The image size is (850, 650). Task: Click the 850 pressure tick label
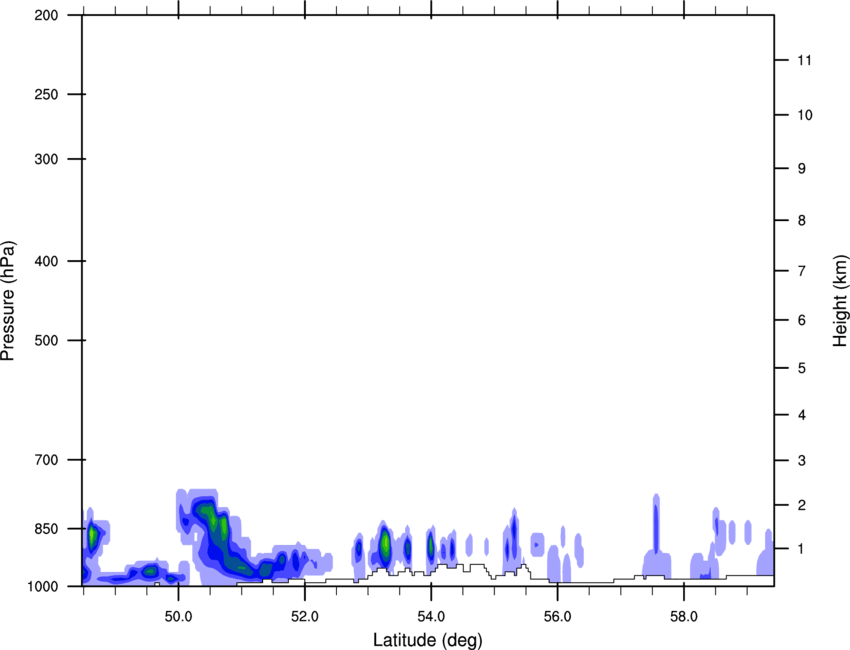point(46,529)
